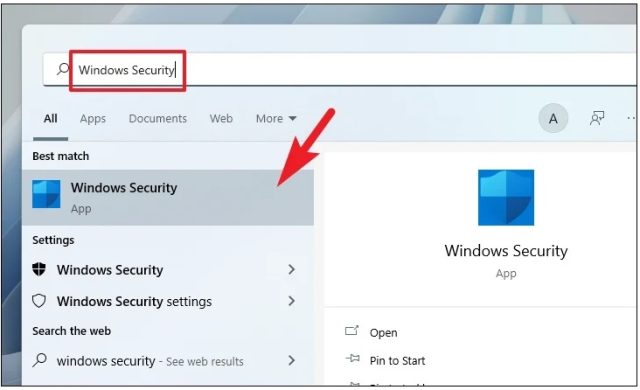Screen dimensions: 640x390
Task: Open the Windows Security shield app icon
Action: point(46,194)
